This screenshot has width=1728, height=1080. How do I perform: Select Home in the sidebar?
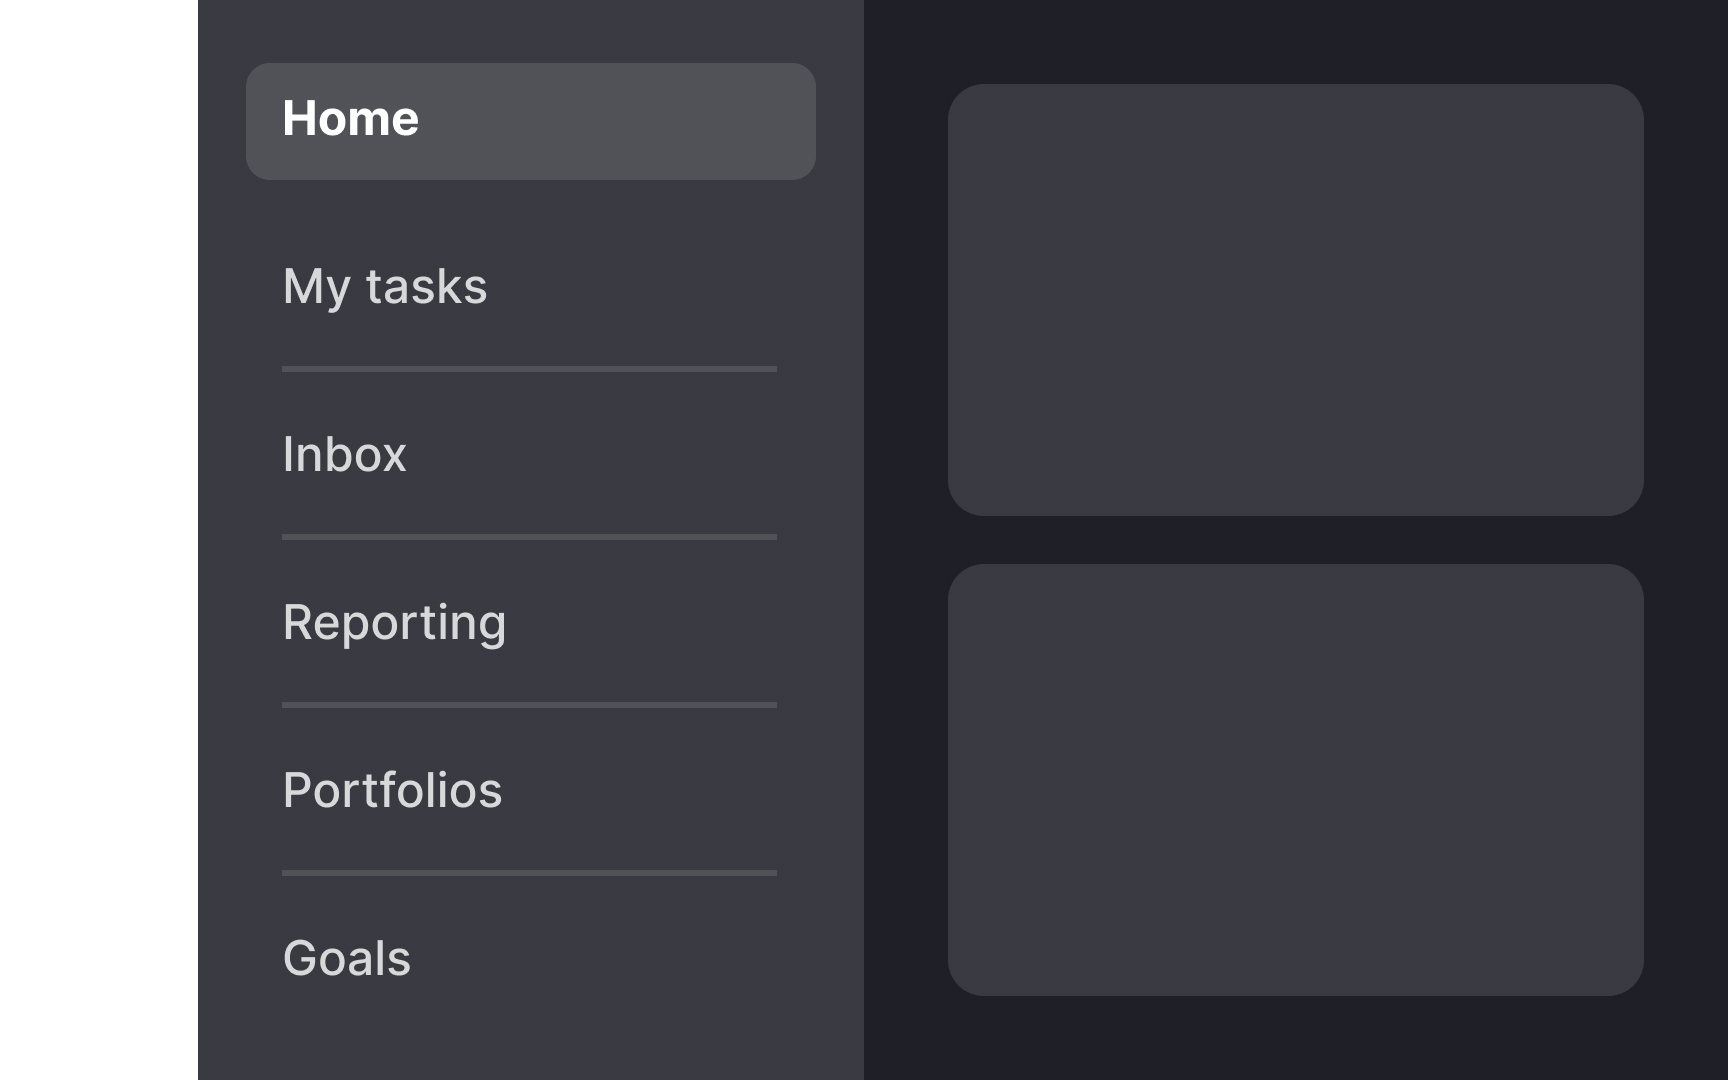coord(351,118)
